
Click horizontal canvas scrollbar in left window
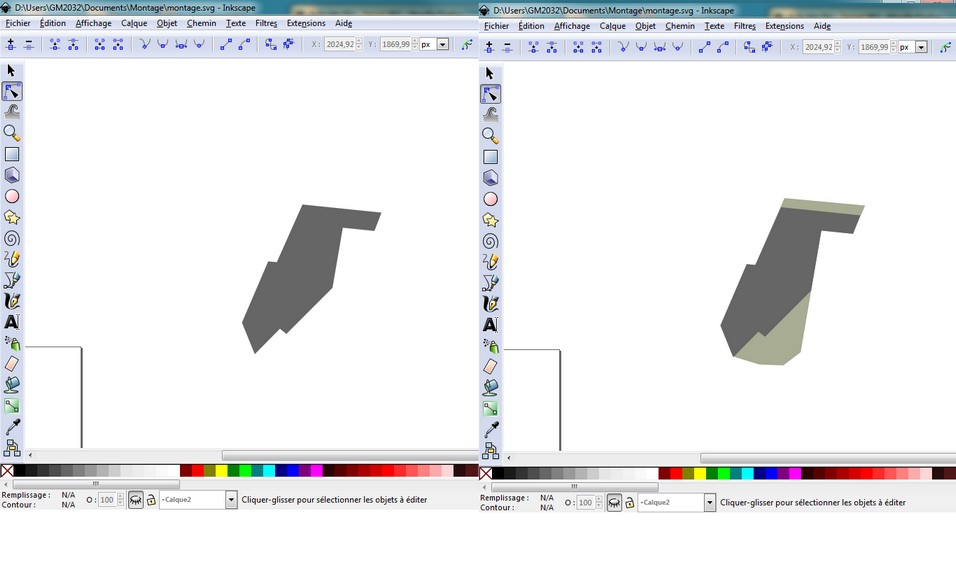[x=350, y=455]
